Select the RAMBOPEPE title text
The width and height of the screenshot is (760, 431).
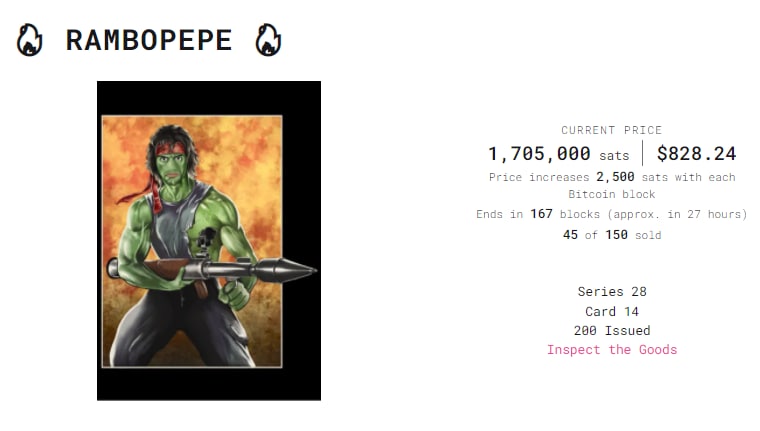(148, 41)
